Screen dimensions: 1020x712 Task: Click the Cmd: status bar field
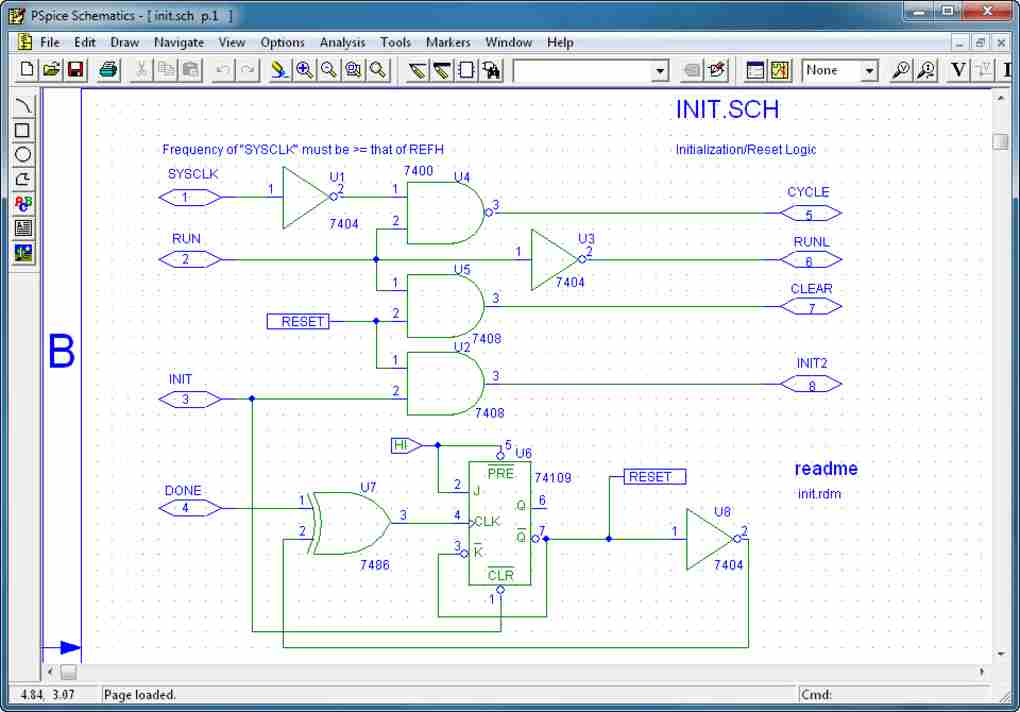[x=894, y=694]
